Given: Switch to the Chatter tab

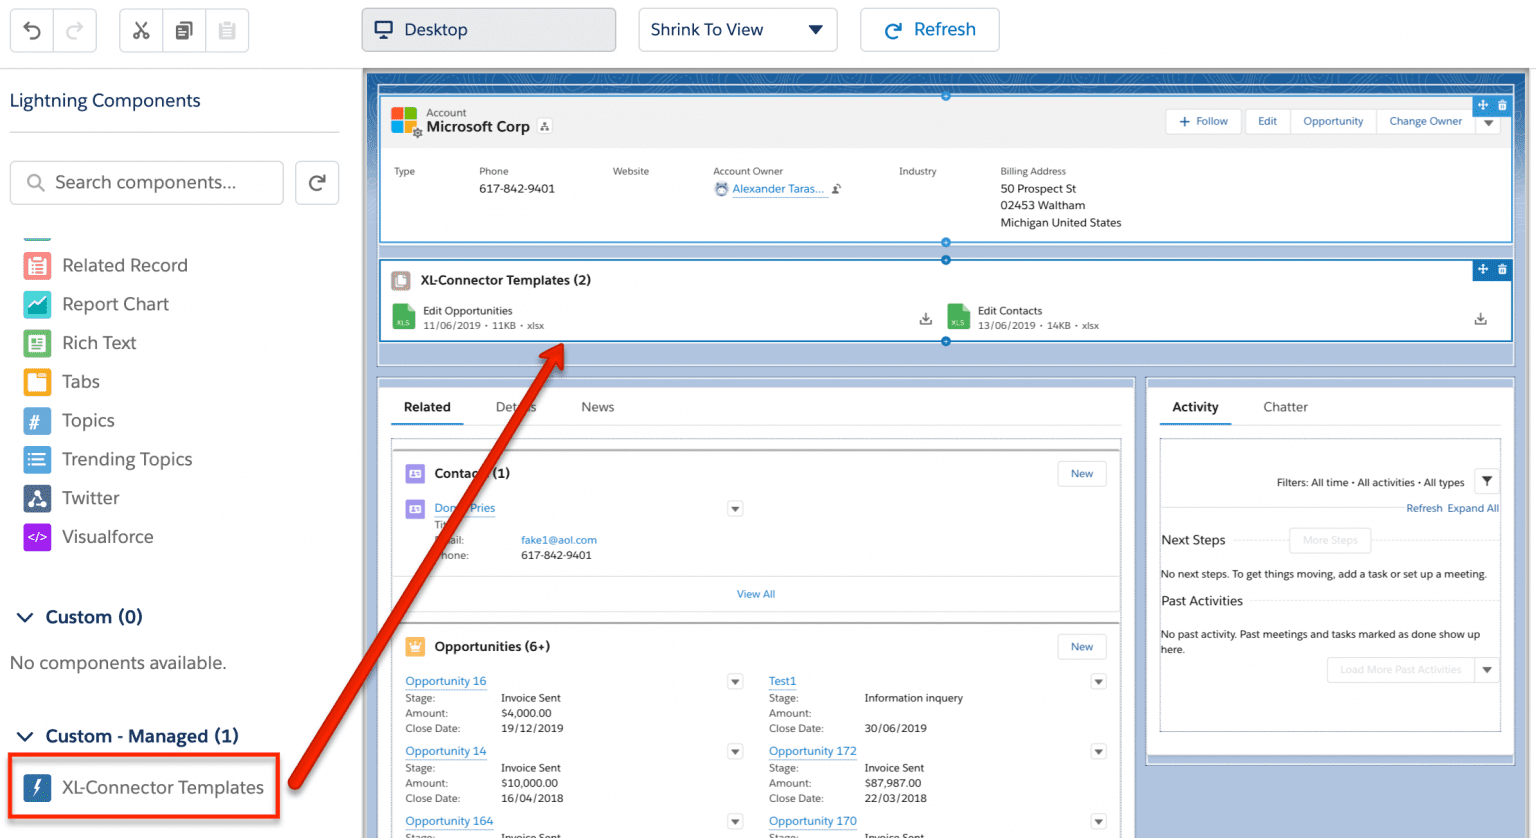Looking at the screenshot, I should coord(1285,407).
